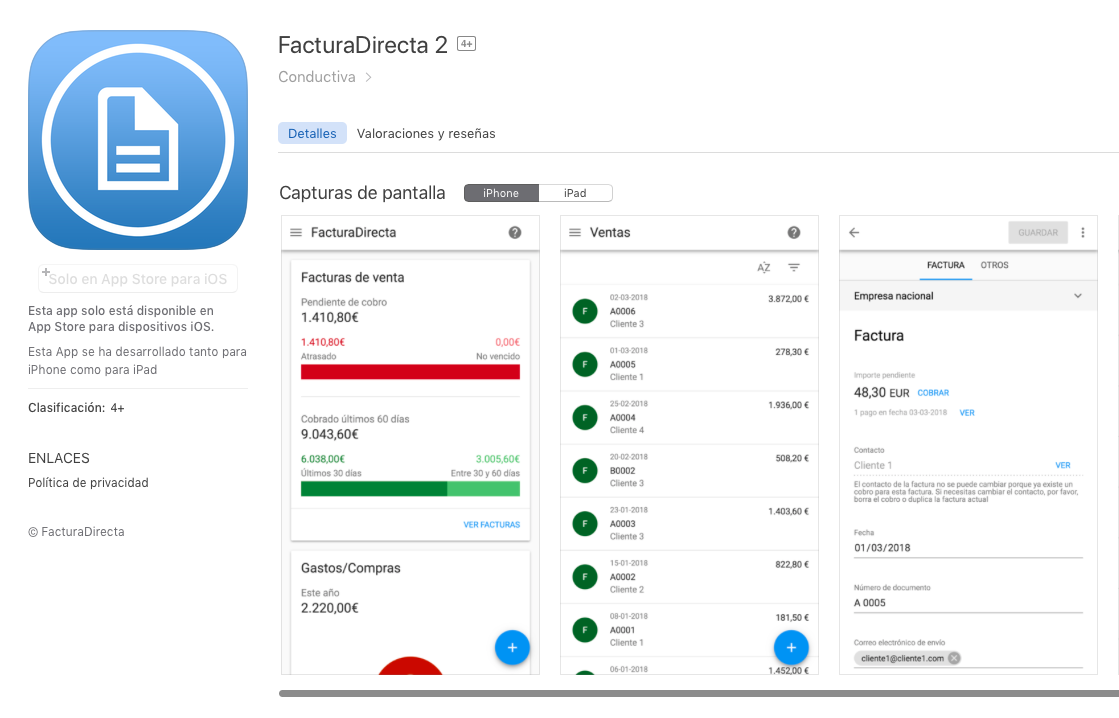The image size is (1119, 718).
Task: Click avatar icon of invoice A0002
Action: 584,577
